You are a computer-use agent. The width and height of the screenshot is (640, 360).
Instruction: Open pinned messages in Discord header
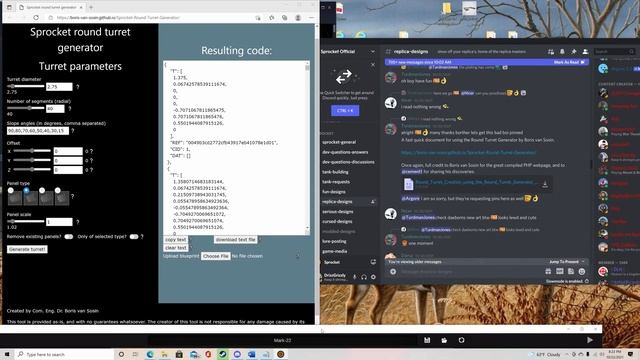click(573, 51)
